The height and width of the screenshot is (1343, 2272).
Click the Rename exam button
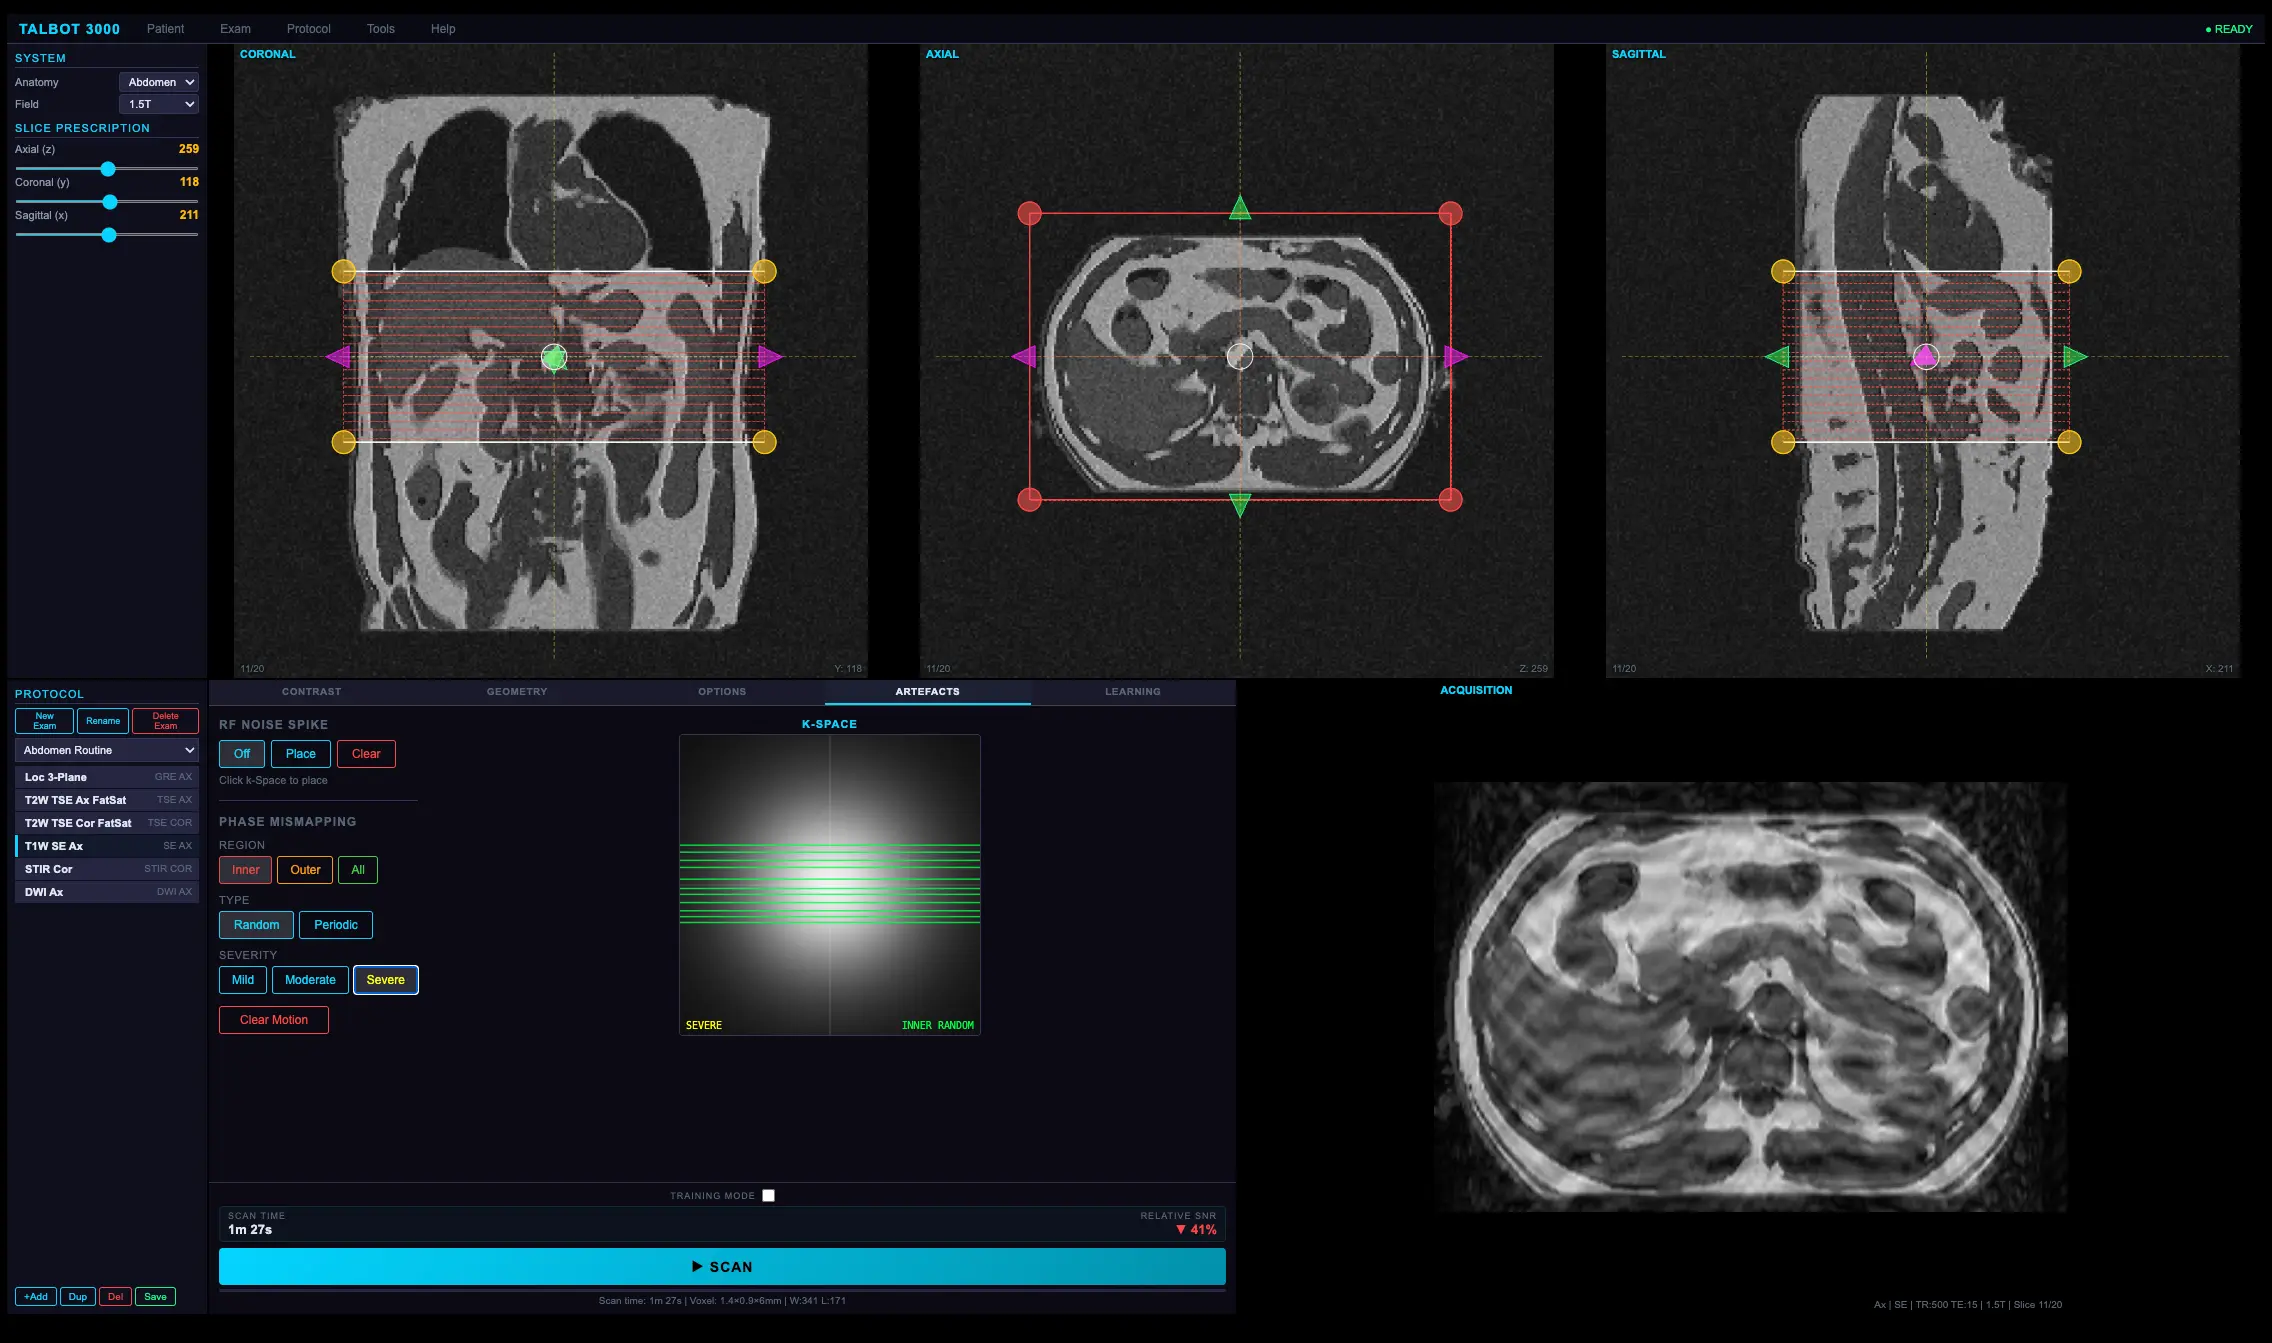point(103,721)
